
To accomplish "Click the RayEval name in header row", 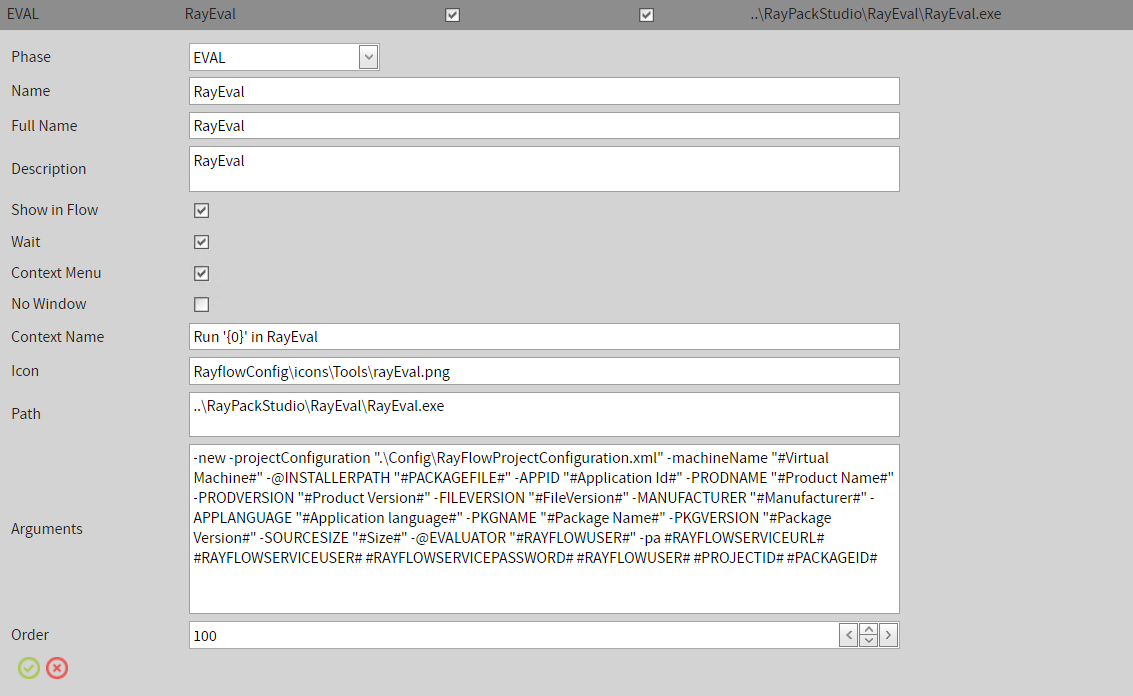I will (x=210, y=14).
